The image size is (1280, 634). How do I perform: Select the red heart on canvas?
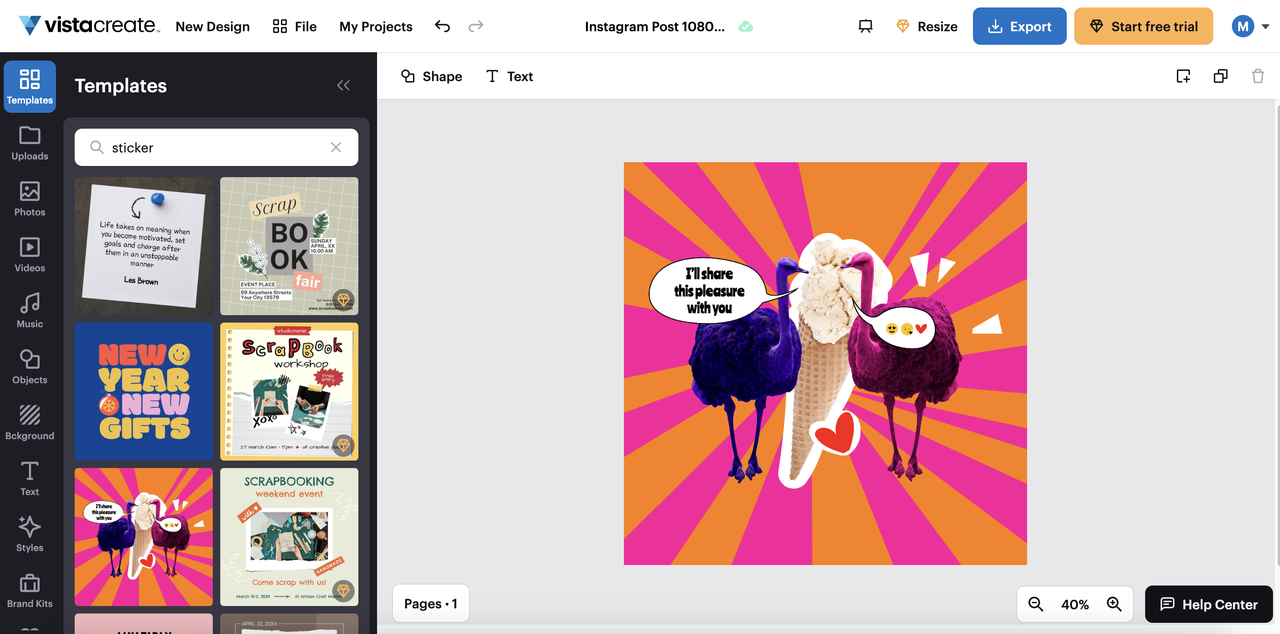click(835, 433)
